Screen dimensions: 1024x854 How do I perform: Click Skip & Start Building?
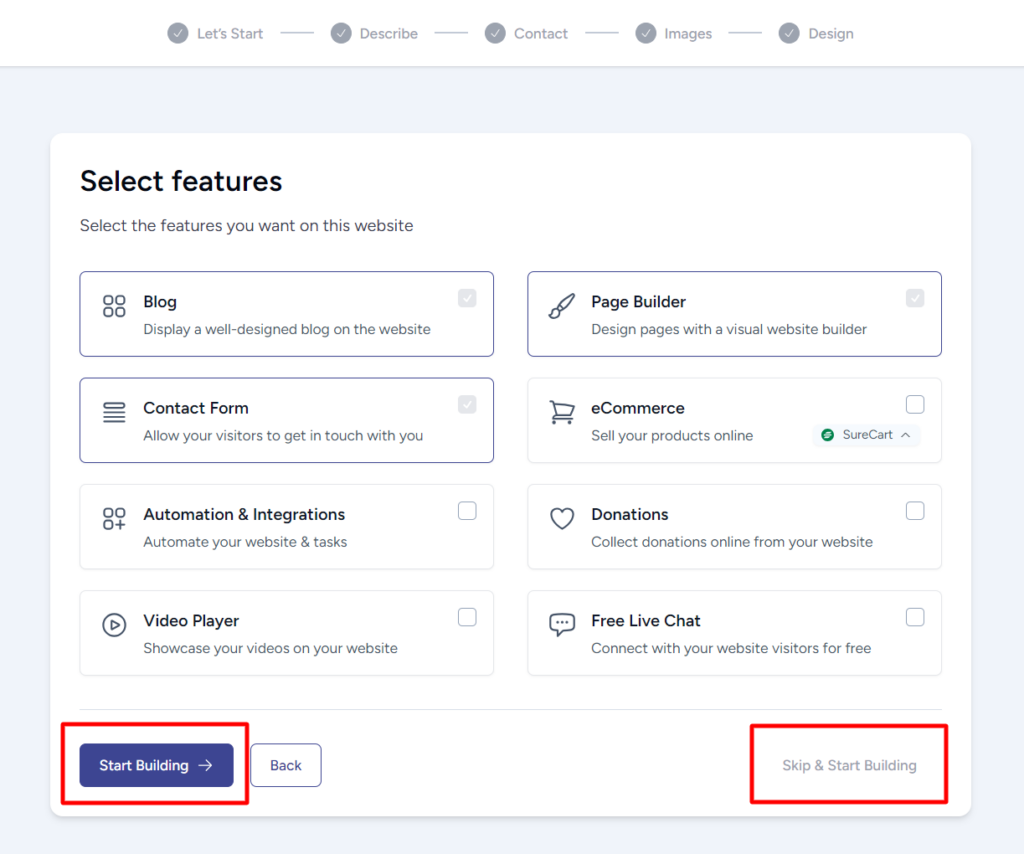(x=848, y=765)
